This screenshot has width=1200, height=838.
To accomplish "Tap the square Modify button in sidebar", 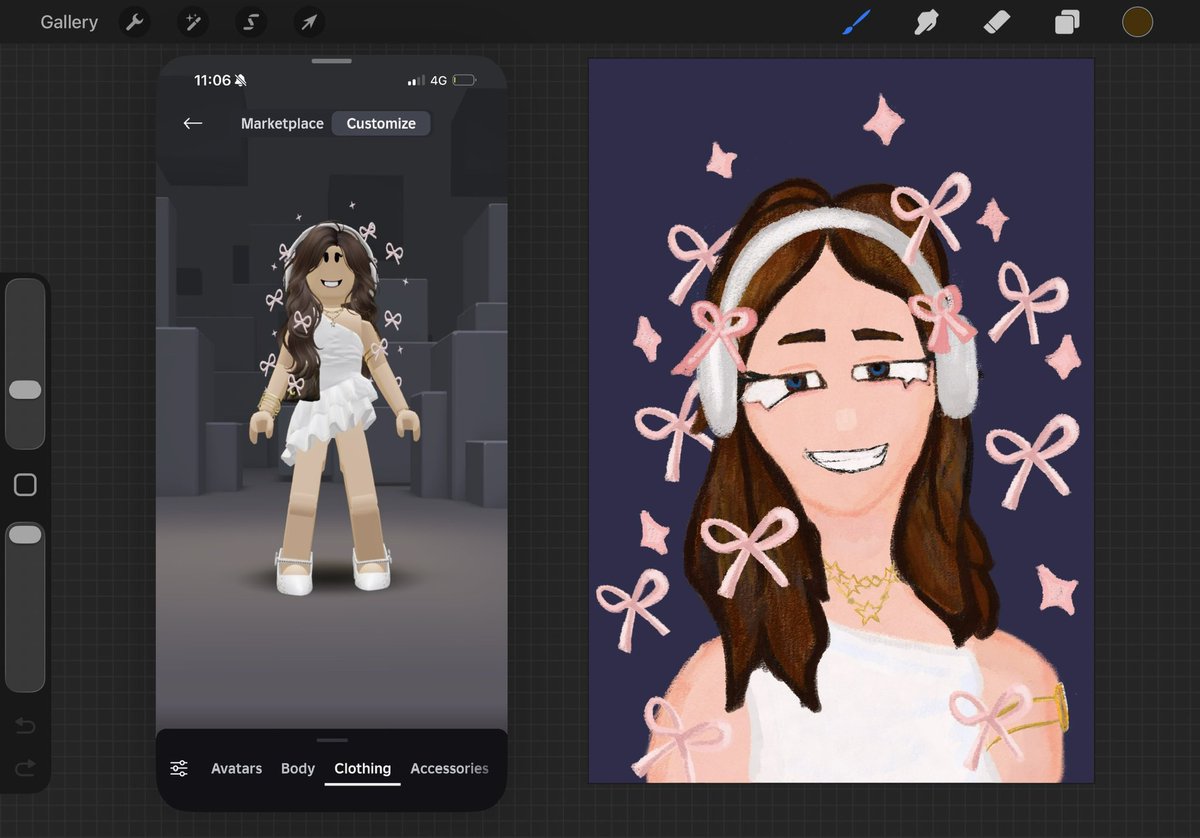I will 25,485.
